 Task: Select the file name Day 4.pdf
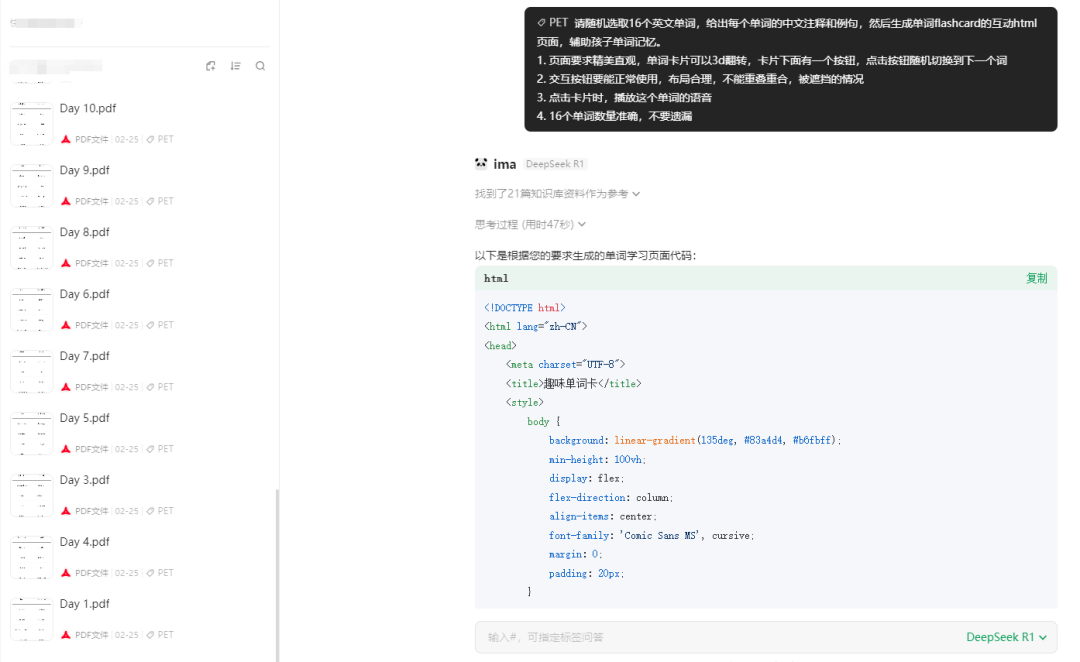coord(85,542)
